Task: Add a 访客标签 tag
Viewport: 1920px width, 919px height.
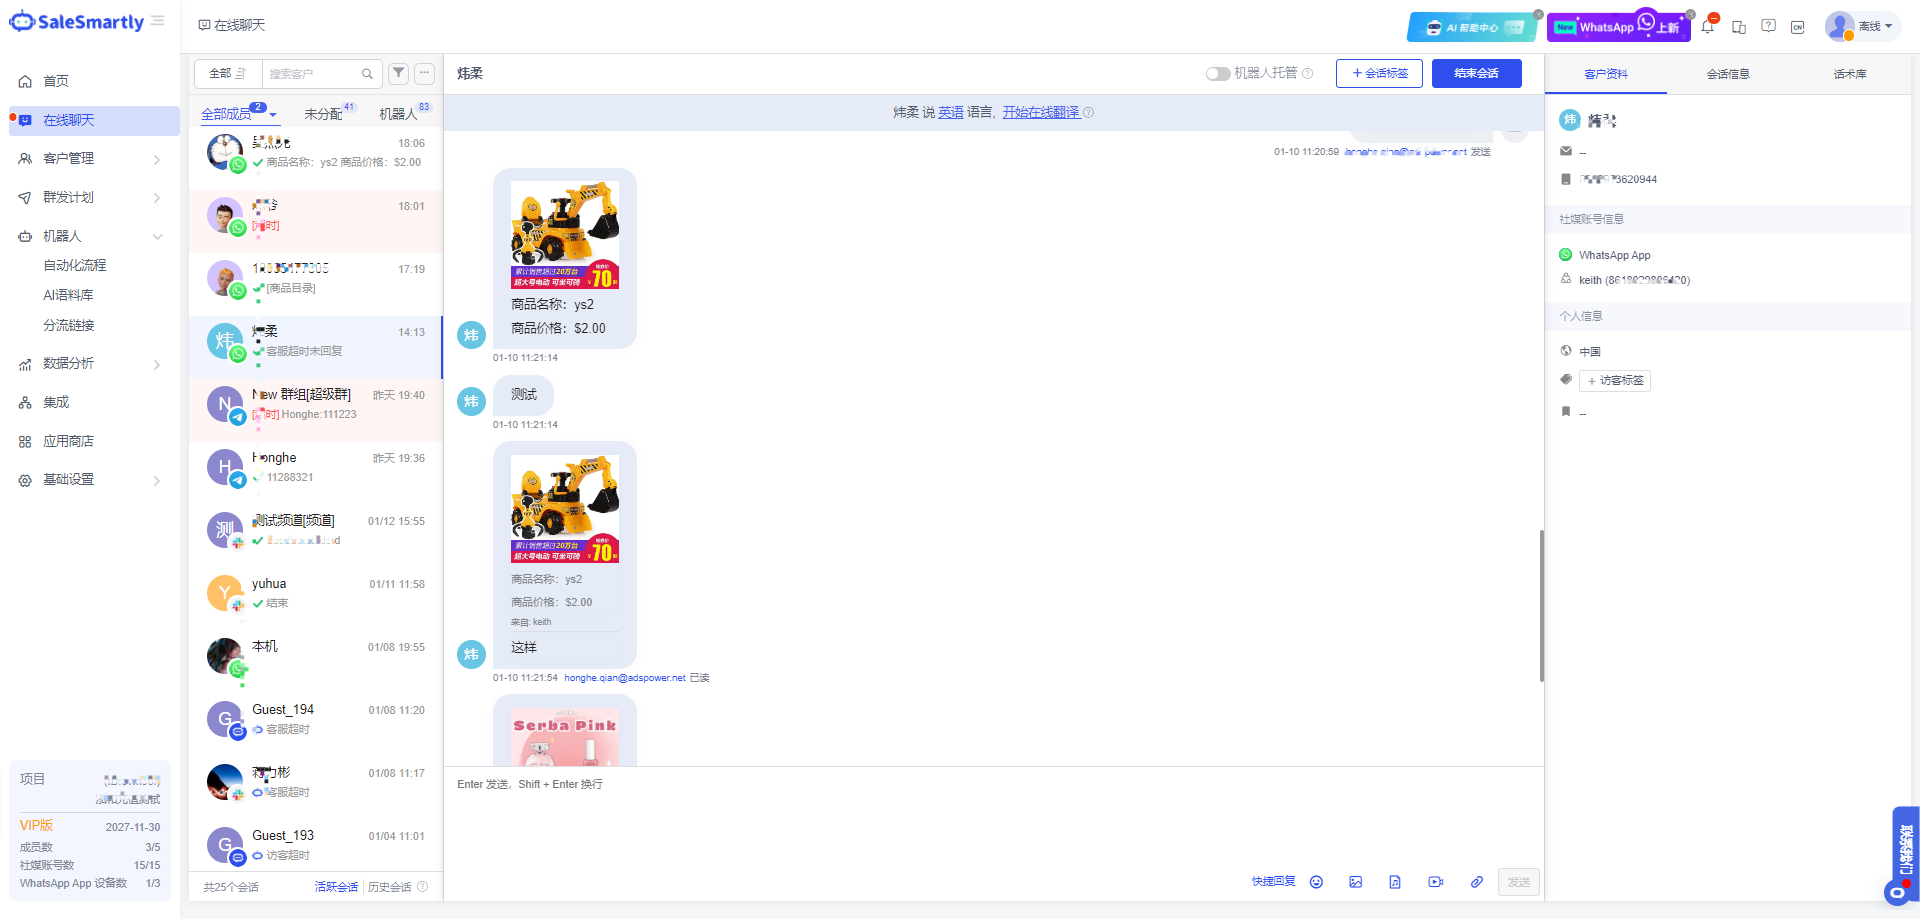Action: pyautogui.click(x=1615, y=381)
